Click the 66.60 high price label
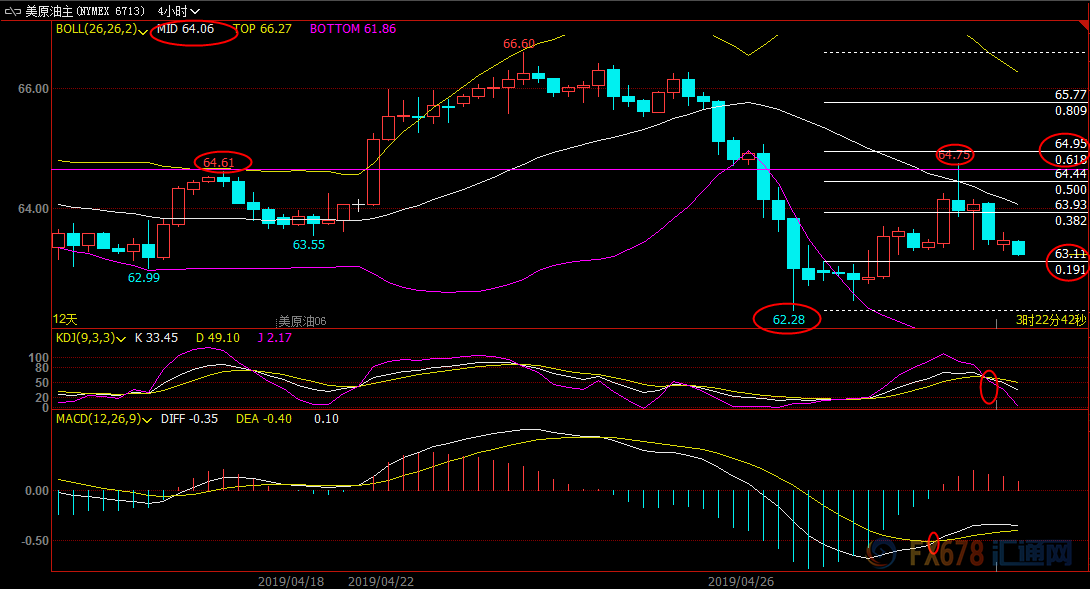The height and width of the screenshot is (589, 1090). tap(519, 44)
